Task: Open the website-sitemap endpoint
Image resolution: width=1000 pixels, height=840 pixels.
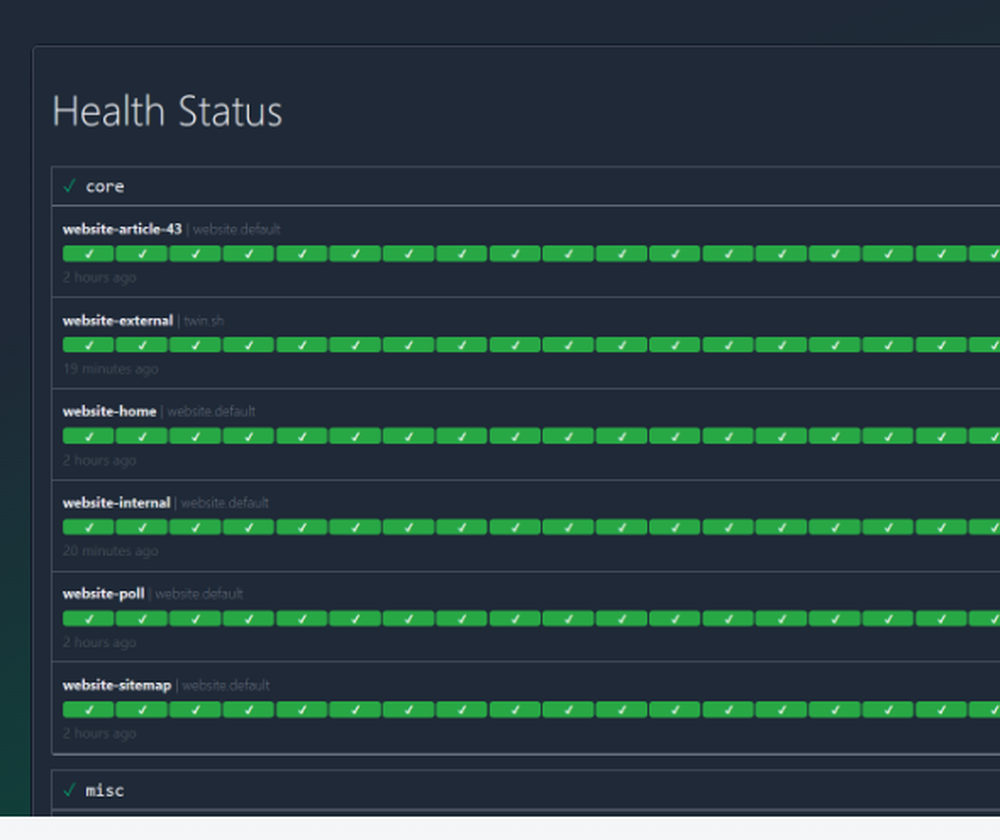Action: 117,685
